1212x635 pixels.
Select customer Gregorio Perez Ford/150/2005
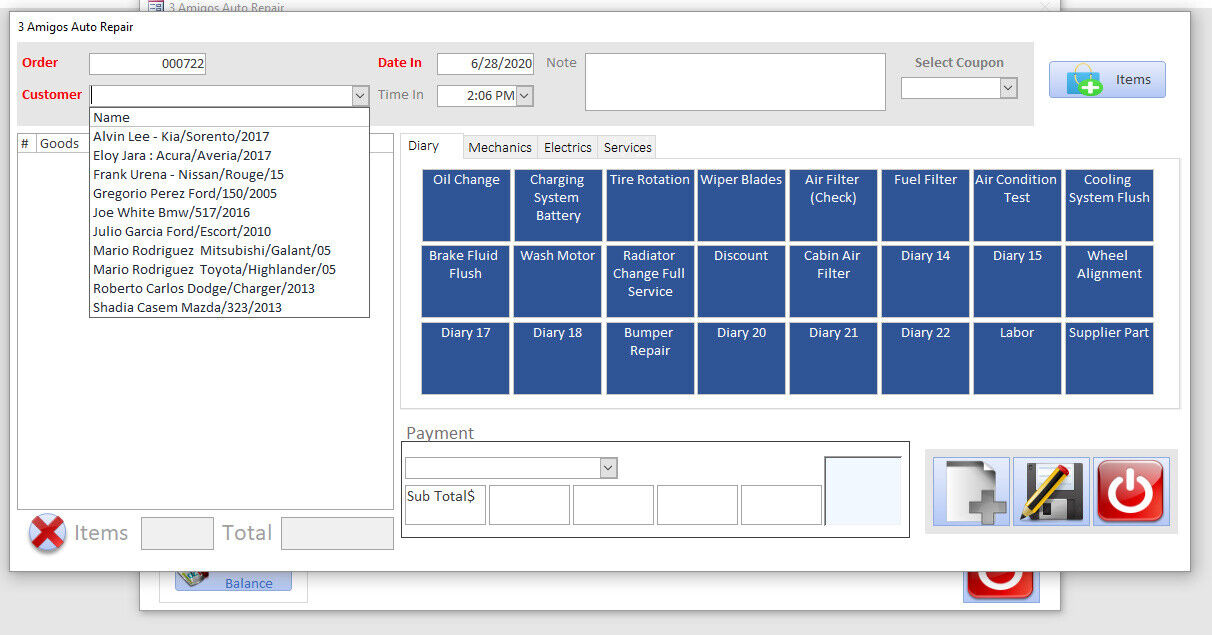tap(229, 193)
